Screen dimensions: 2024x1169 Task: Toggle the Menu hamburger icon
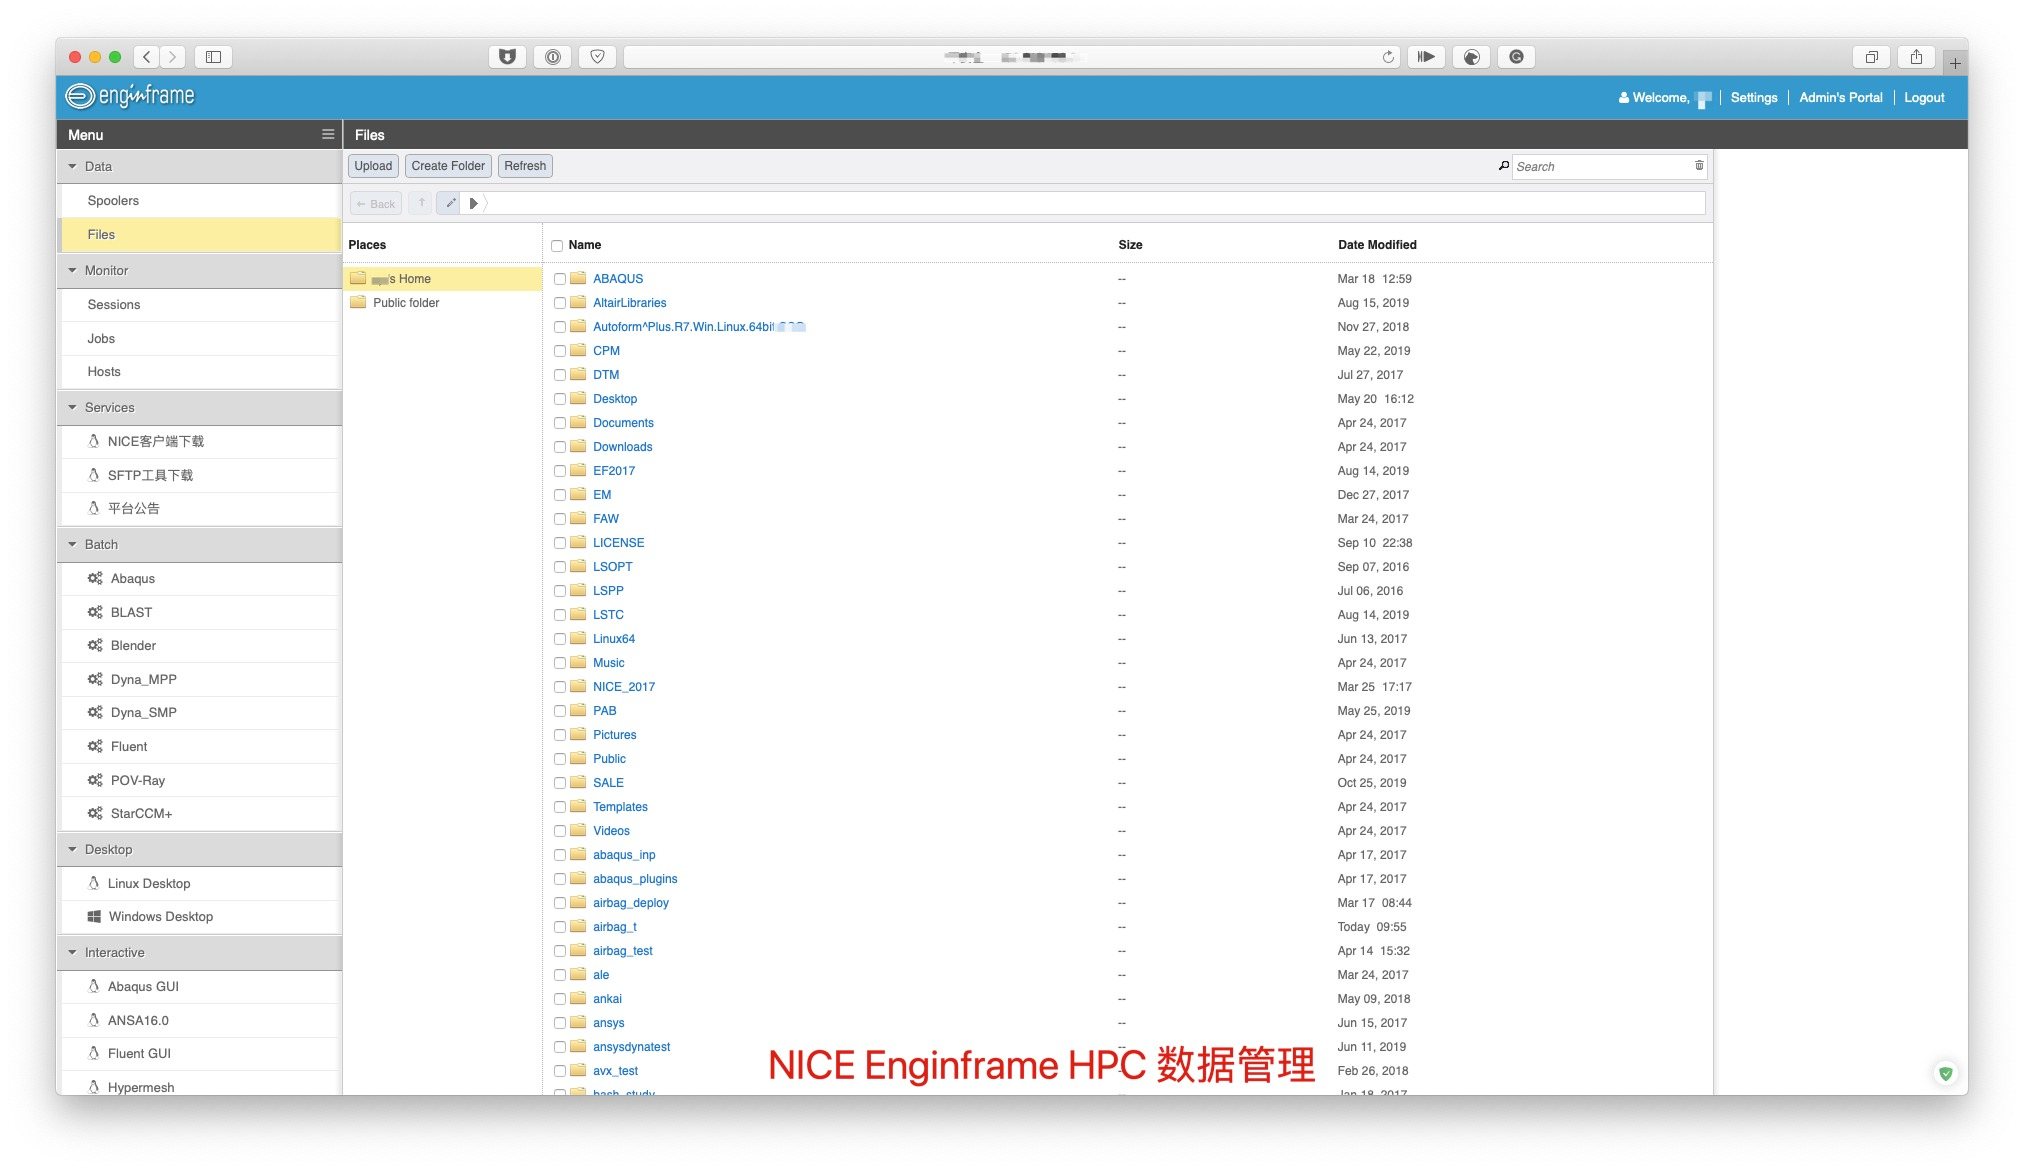(327, 134)
